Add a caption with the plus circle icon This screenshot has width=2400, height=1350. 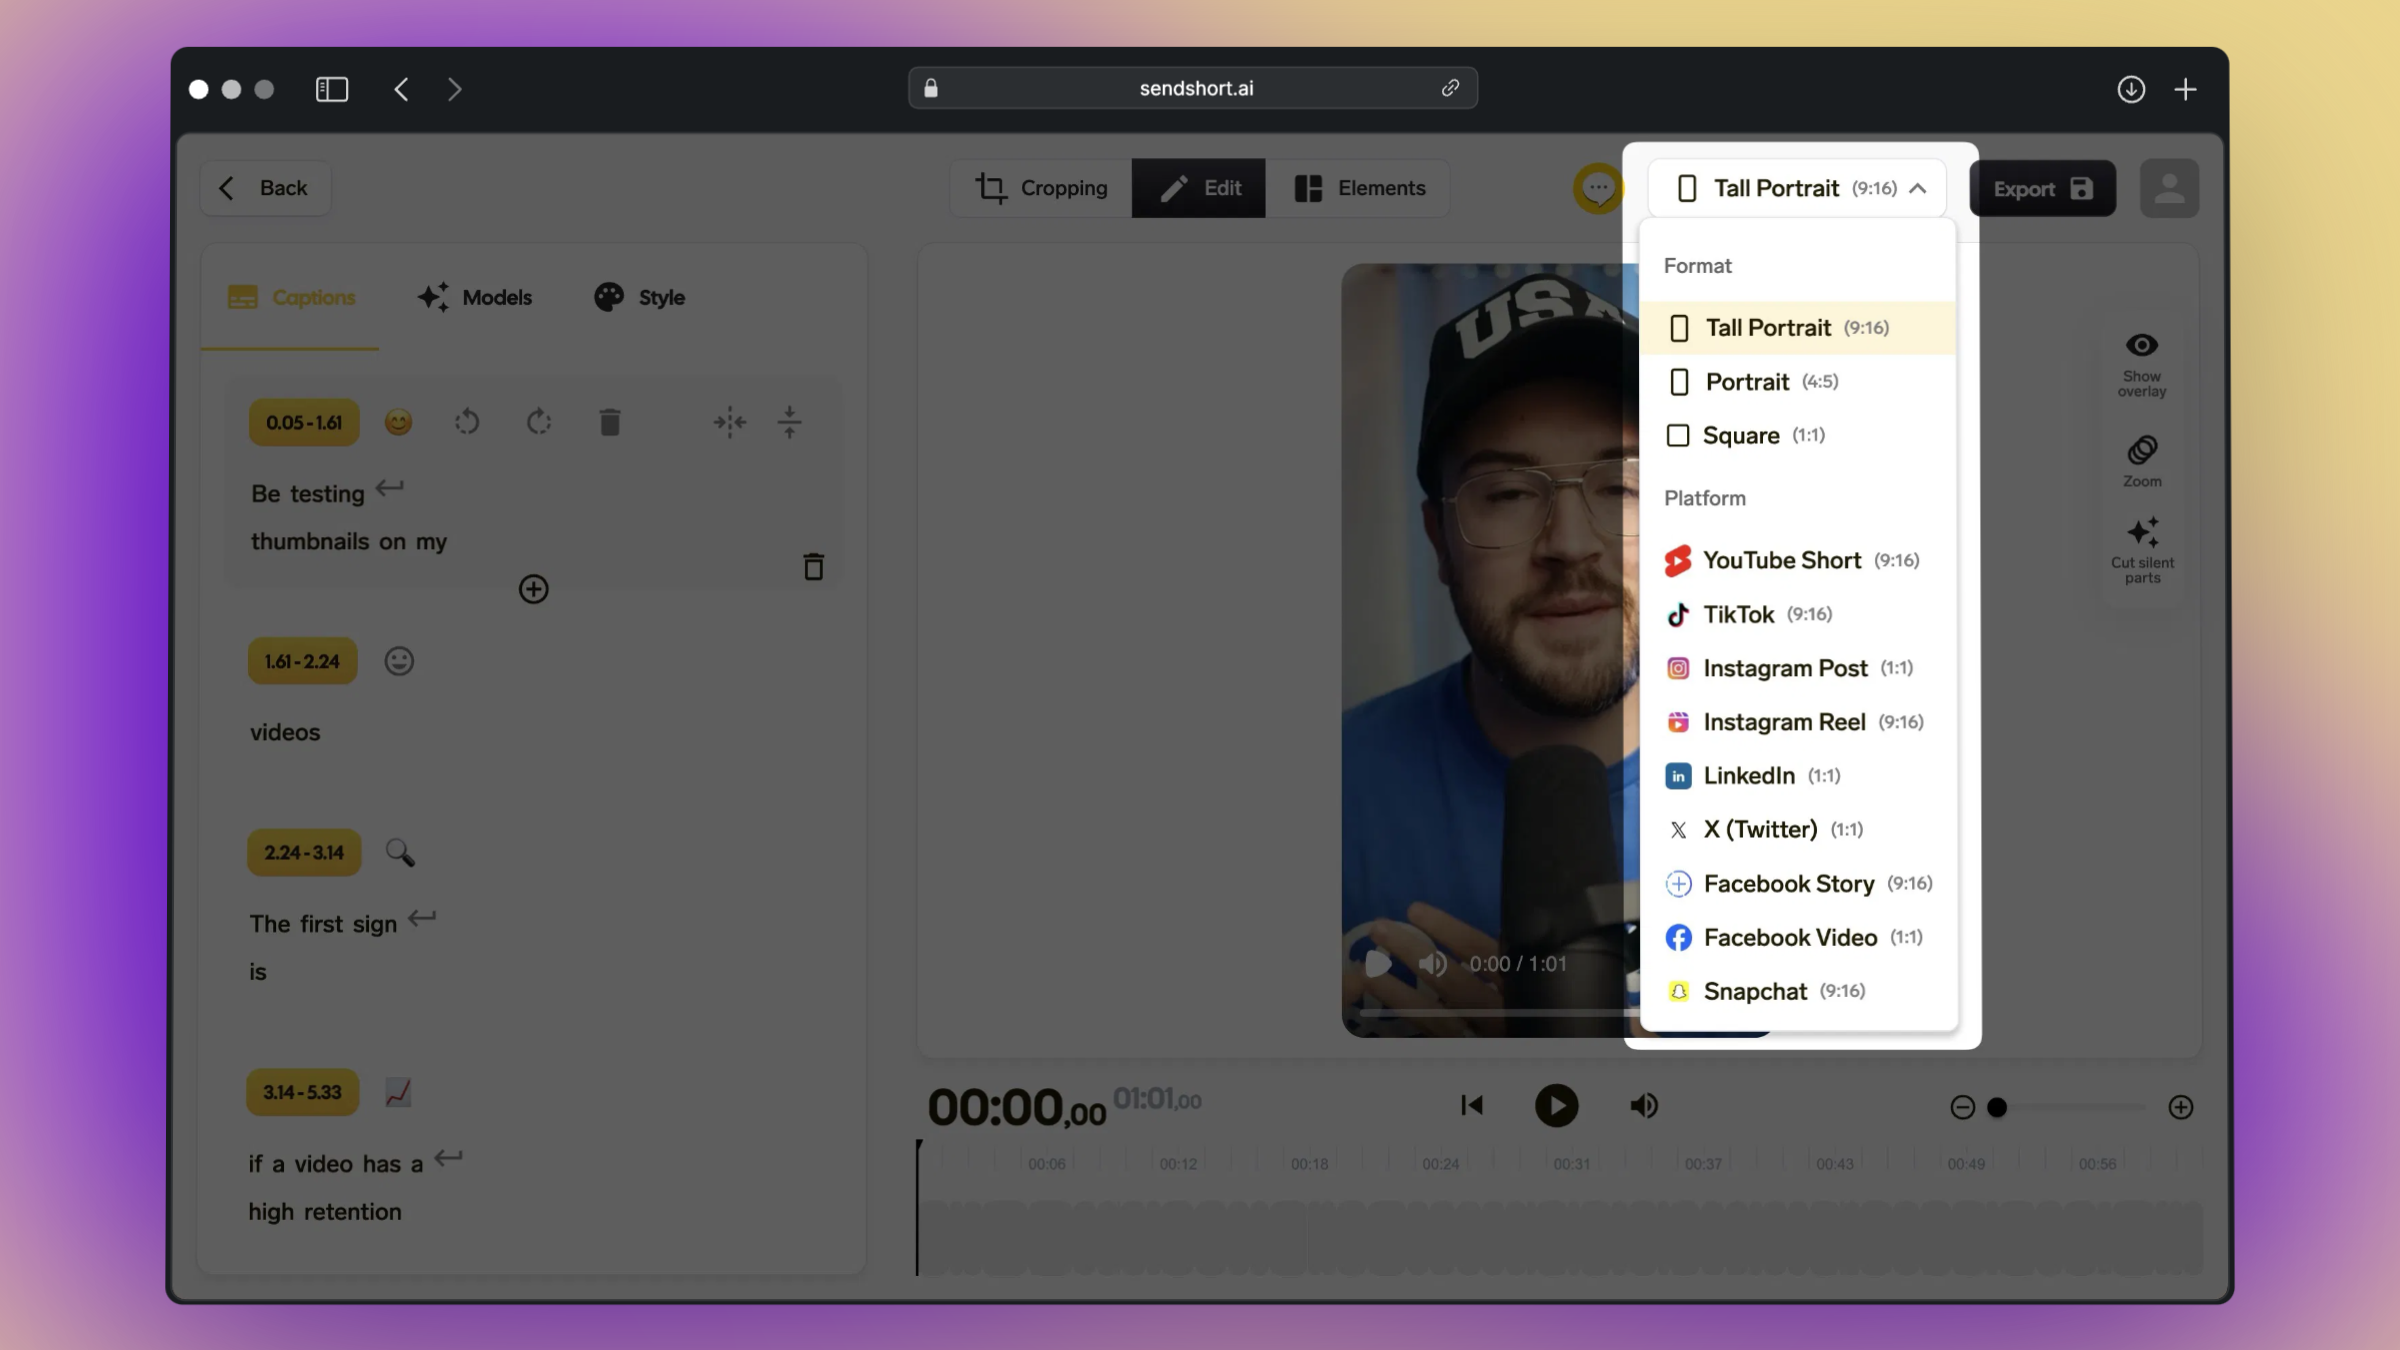pyautogui.click(x=534, y=589)
